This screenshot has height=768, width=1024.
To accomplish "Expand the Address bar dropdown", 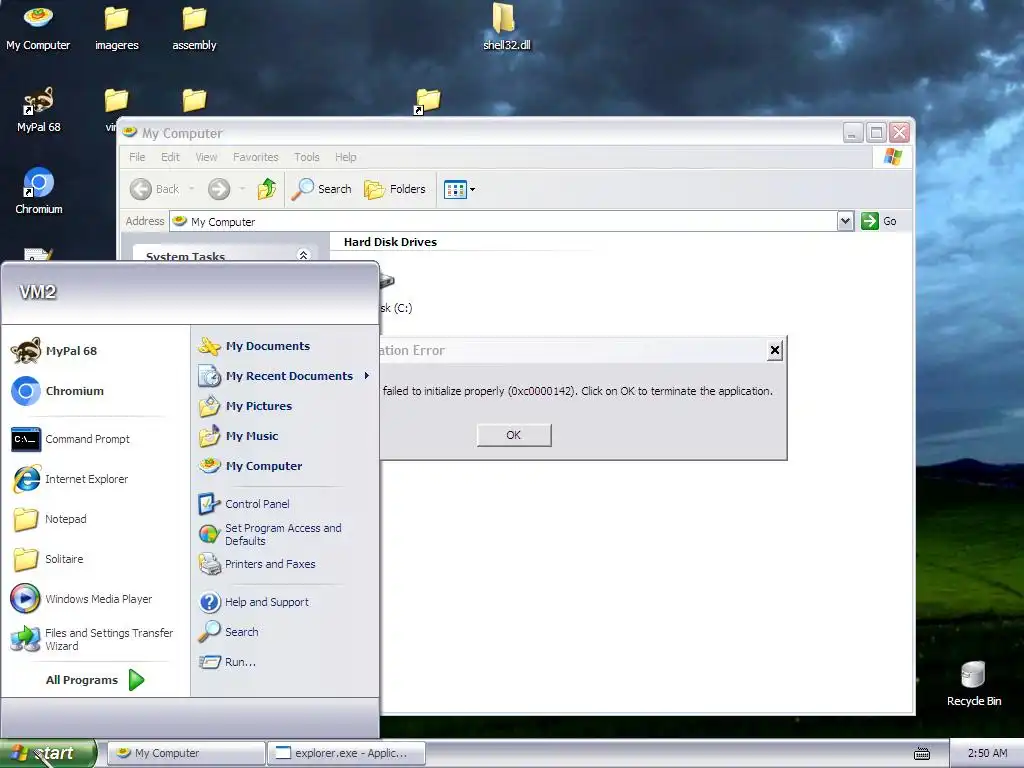I will click(845, 221).
